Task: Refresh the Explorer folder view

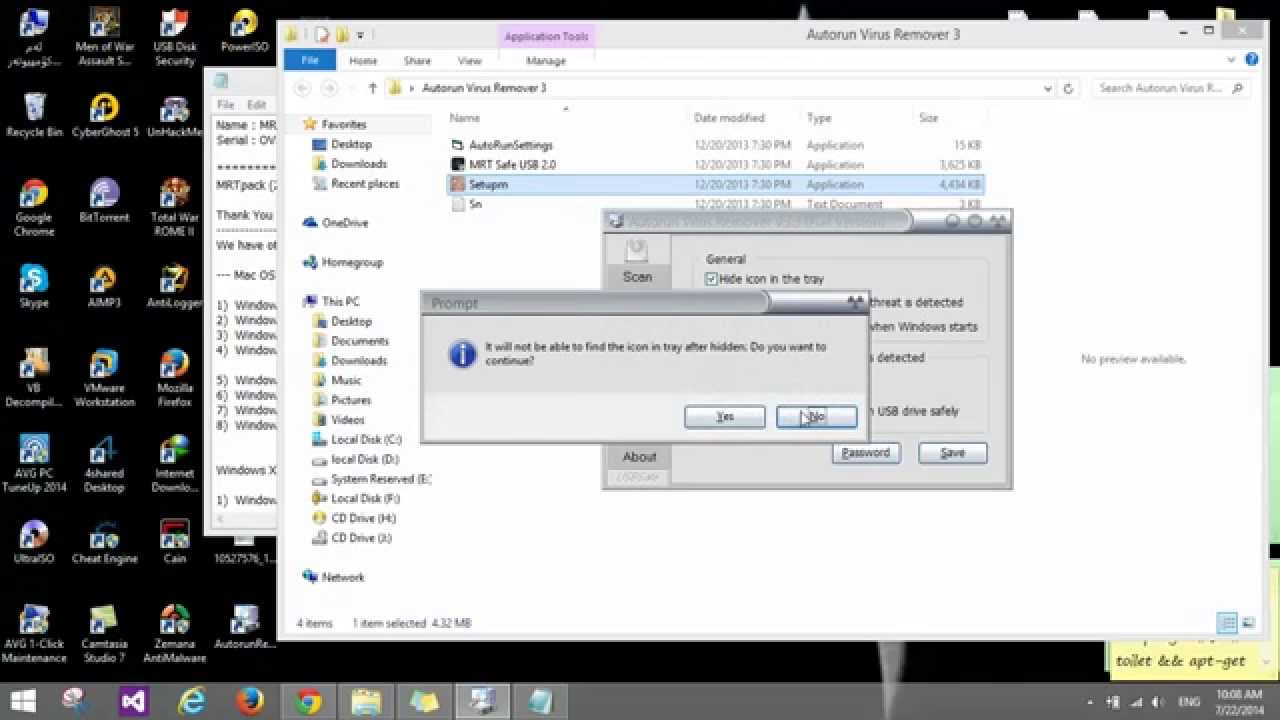Action: point(1068,88)
